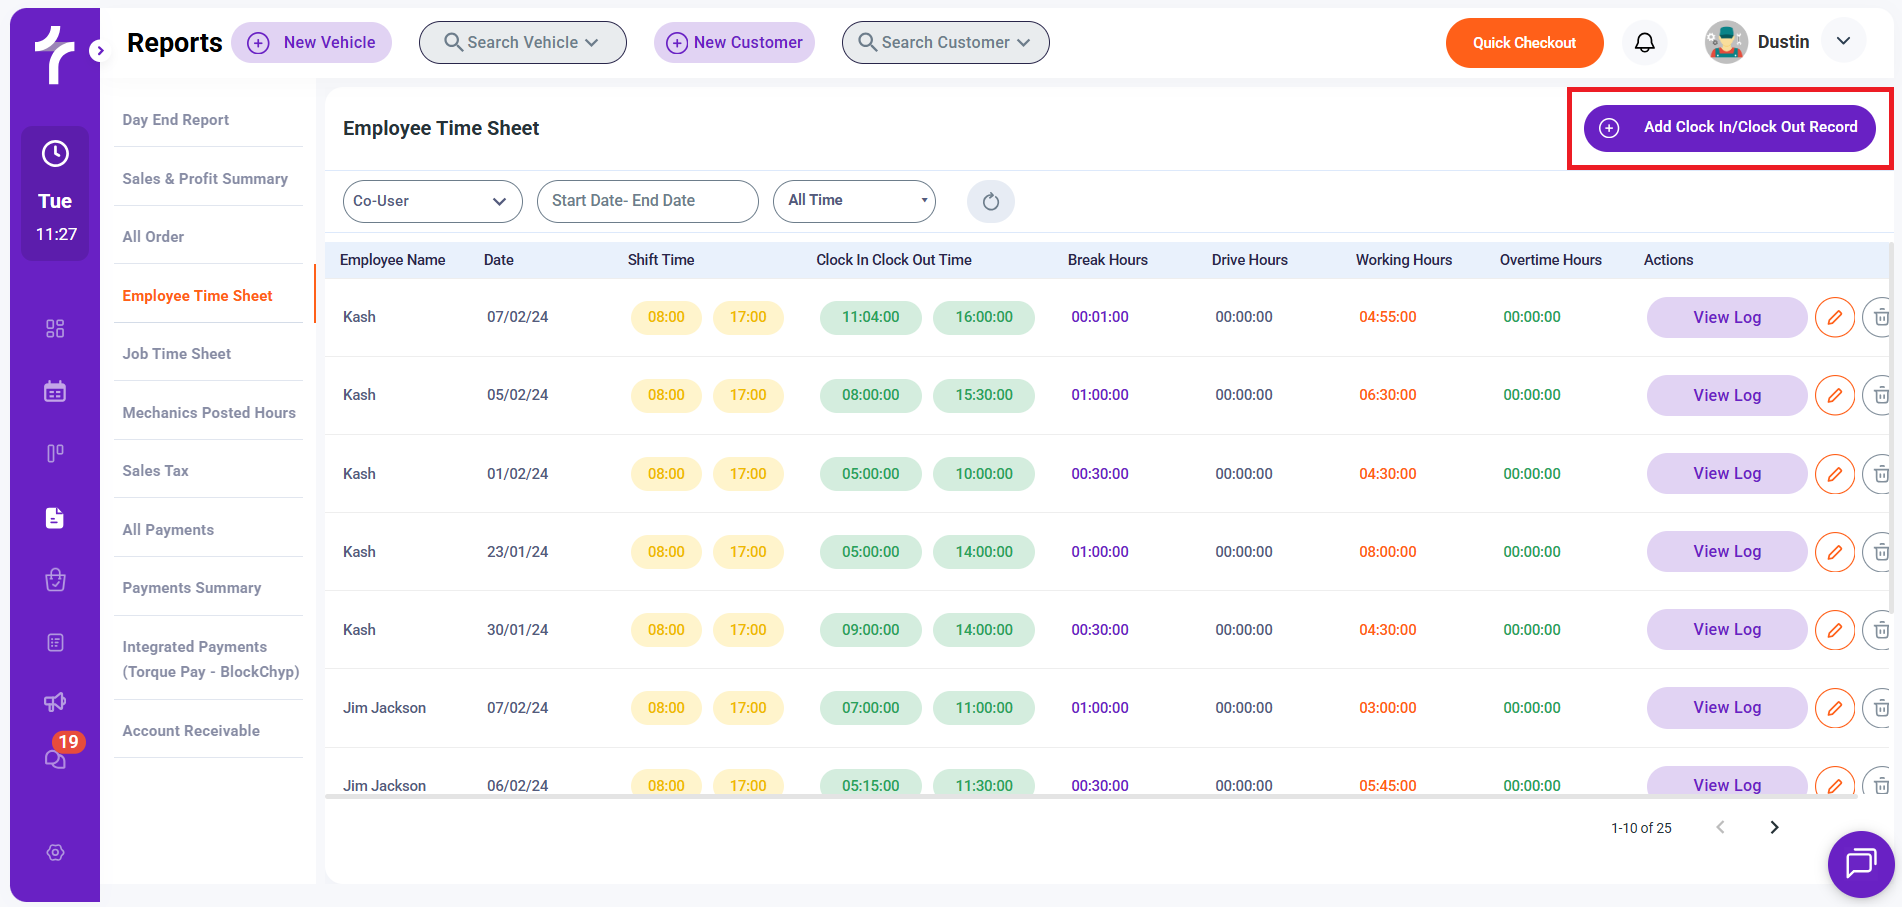Click Add Clock In/Clock Out Record

point(1729,128)
